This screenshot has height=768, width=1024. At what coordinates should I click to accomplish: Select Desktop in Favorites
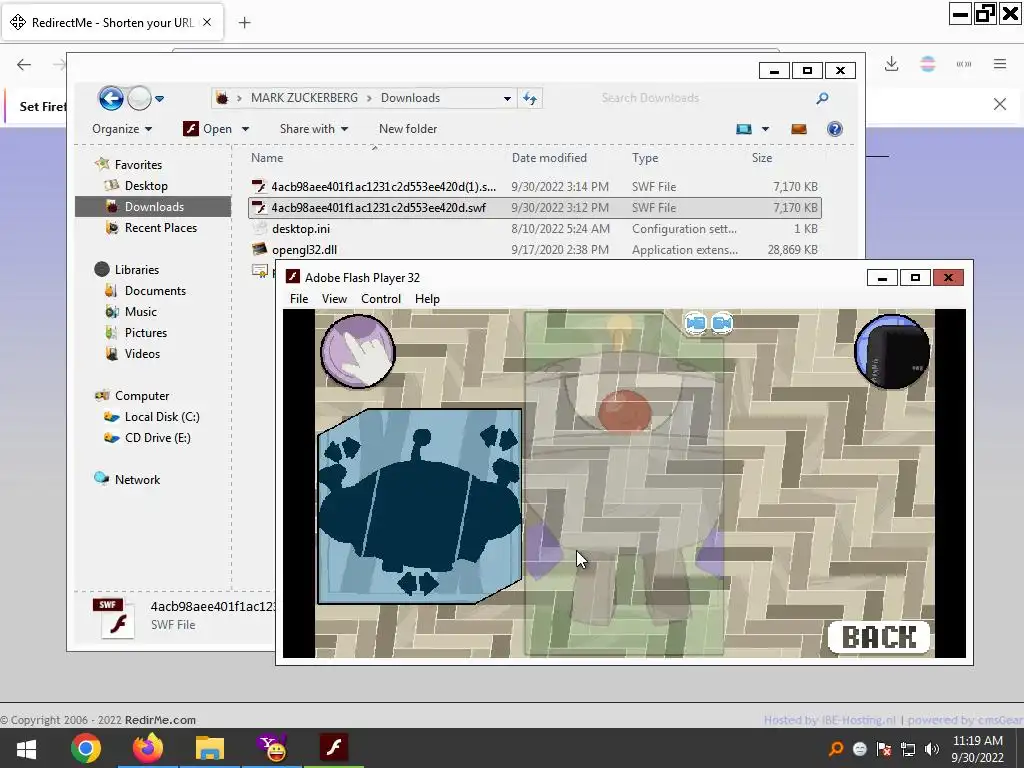[x=146, y=185]
